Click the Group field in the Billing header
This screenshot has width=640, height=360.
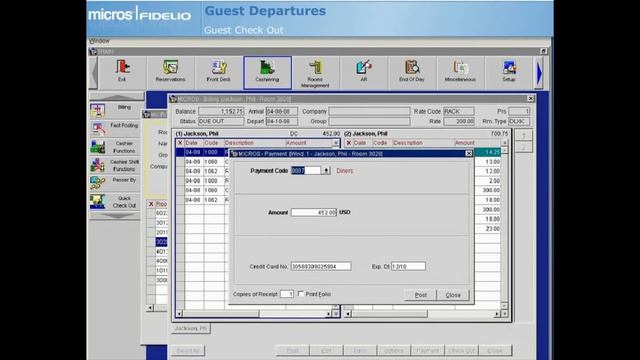click(x=369, y=121)
